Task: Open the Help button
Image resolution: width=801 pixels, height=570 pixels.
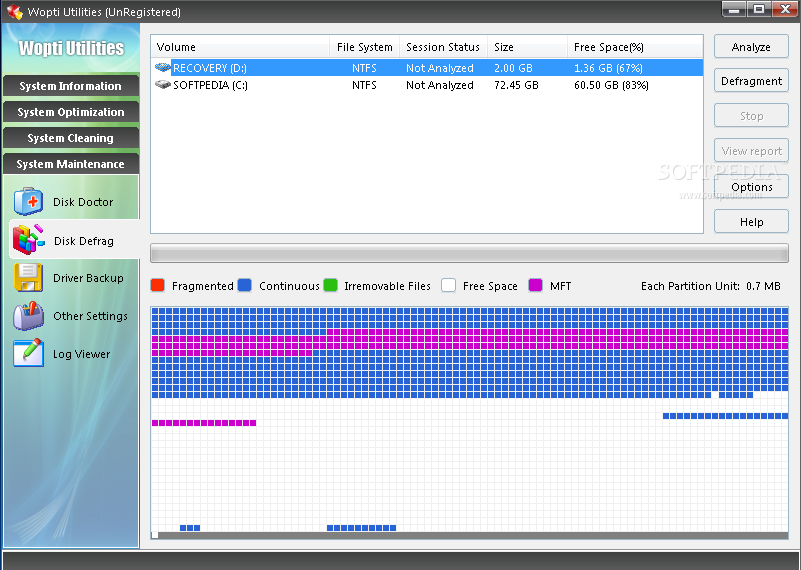Action: [751, 222]
